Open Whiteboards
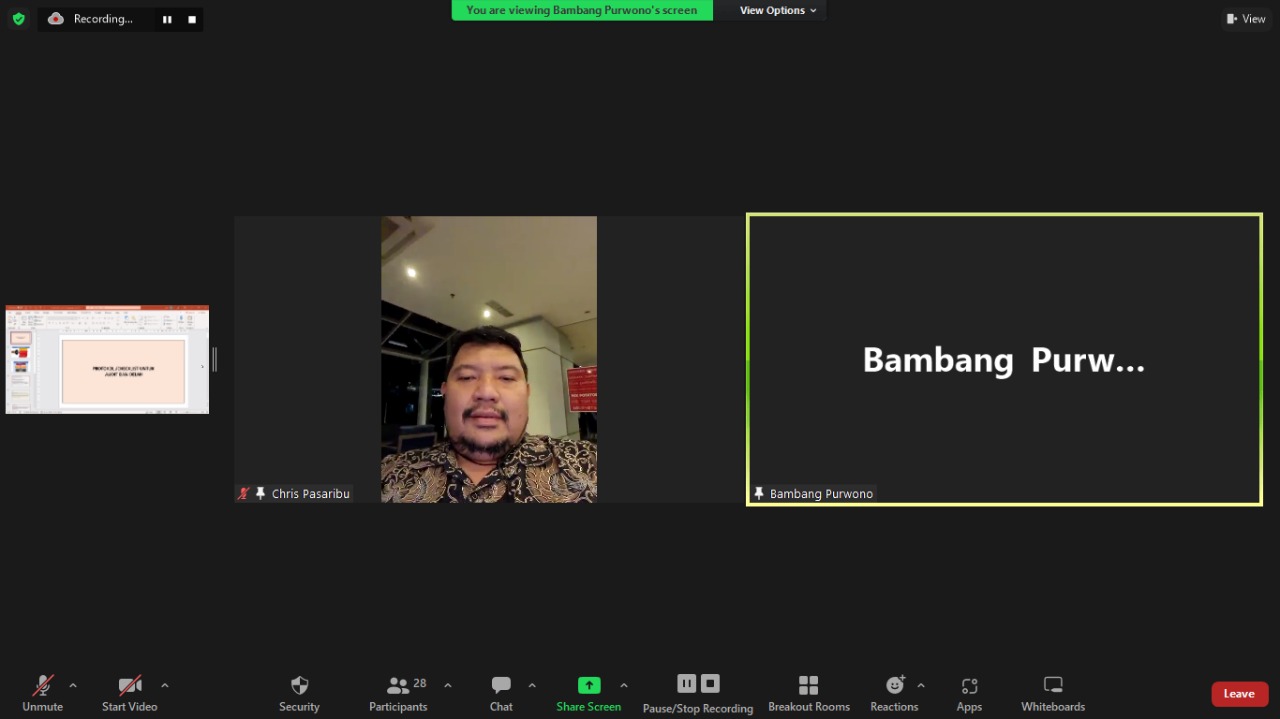 [x=1052, y=692]
